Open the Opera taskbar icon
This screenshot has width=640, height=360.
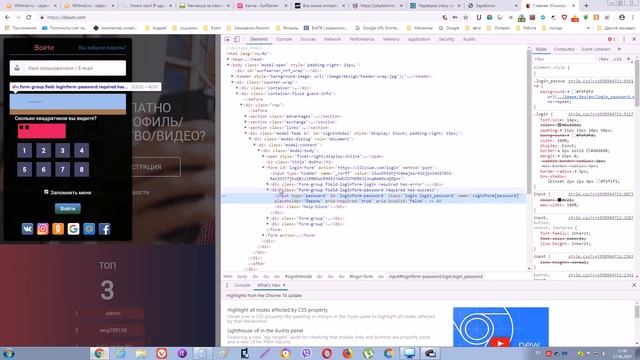pyautogui.click(x=327, y=353)
